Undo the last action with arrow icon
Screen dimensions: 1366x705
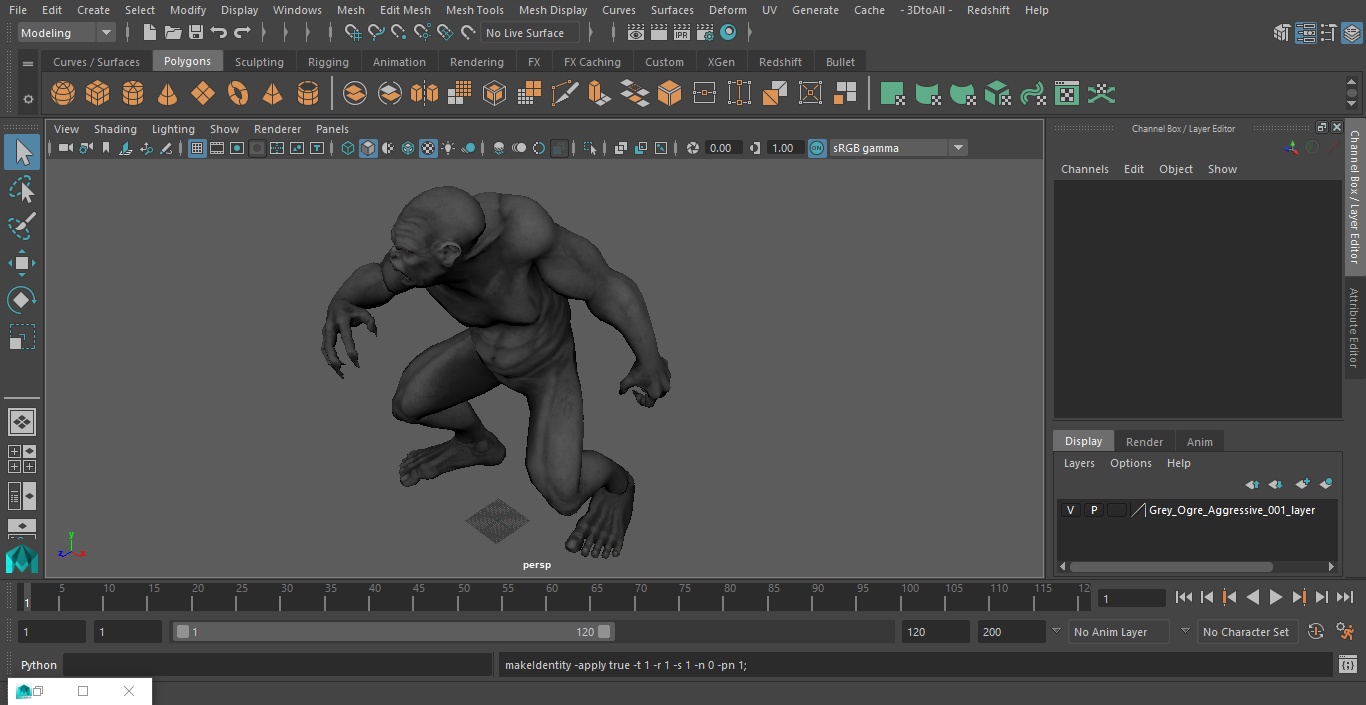(x=219, y=33)
